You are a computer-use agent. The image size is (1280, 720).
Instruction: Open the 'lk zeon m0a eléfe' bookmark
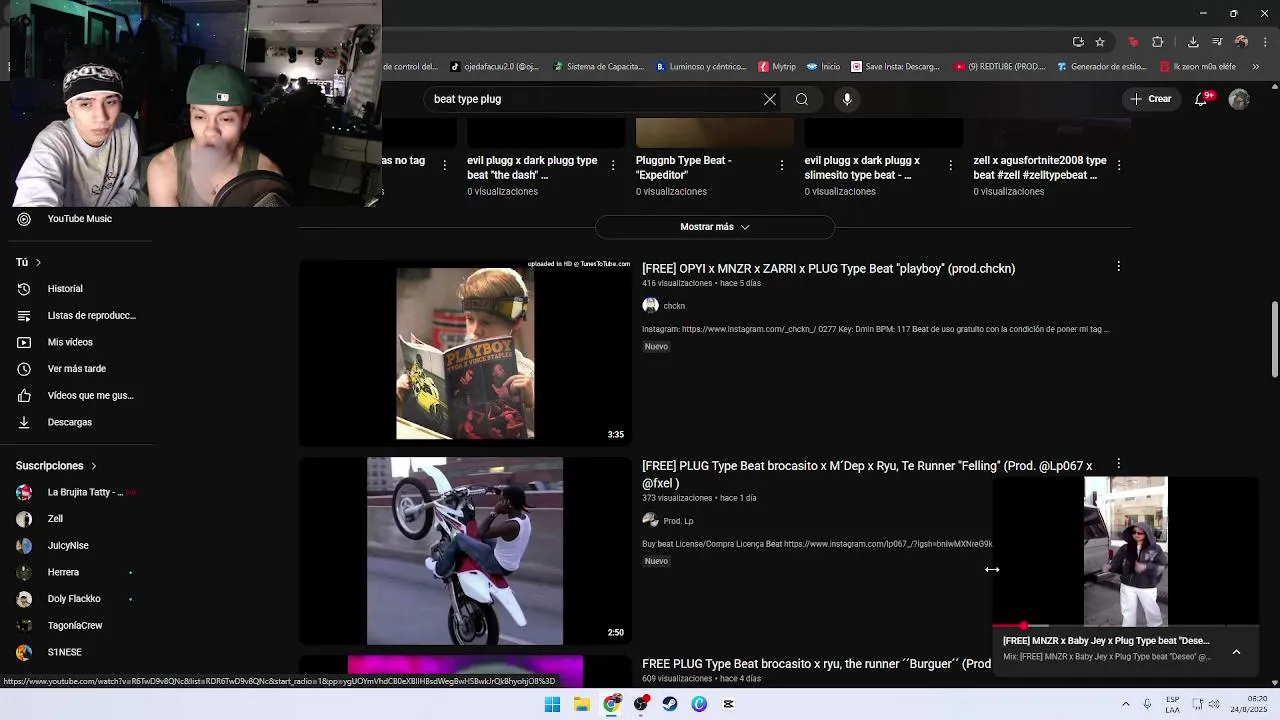[x=1198, y=67]
